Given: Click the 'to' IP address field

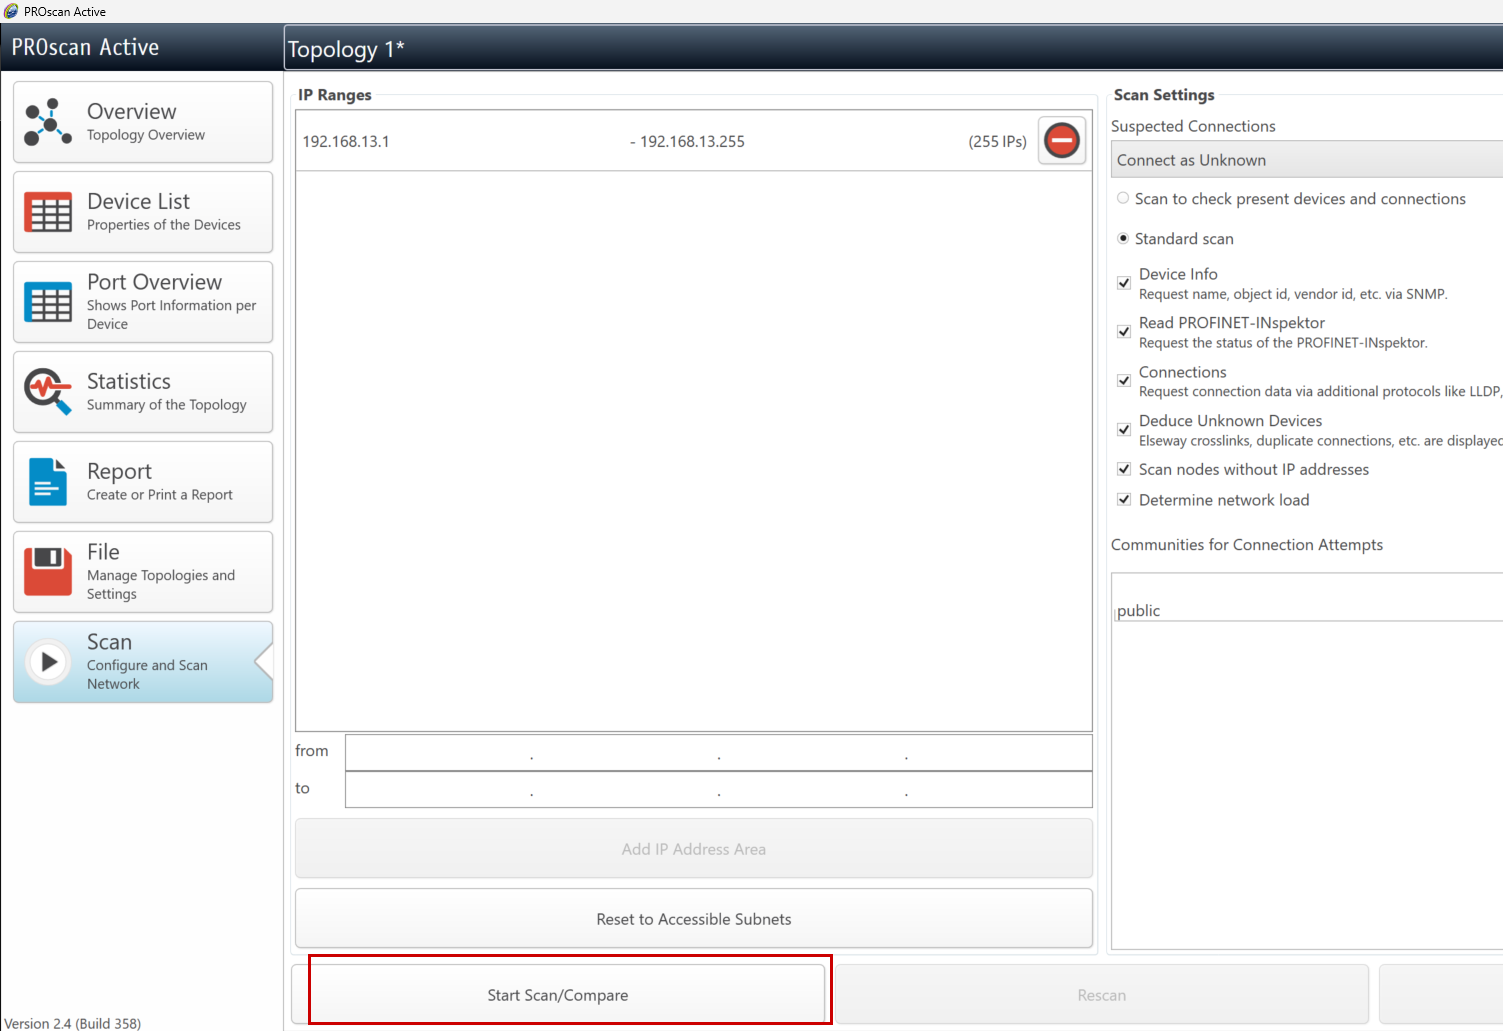Looking at the screenshot, I should tap(719, 789).
